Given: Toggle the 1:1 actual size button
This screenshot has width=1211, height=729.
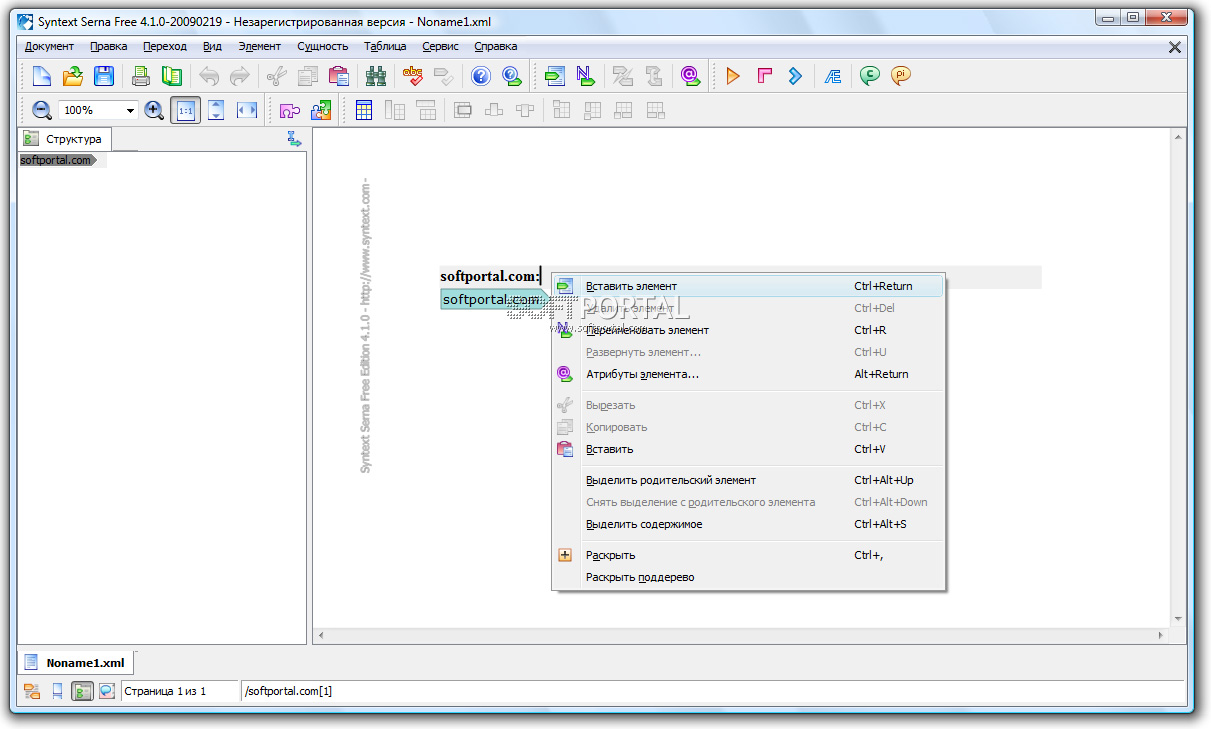Looking at the screenshot, I should [x=185, y=111].
